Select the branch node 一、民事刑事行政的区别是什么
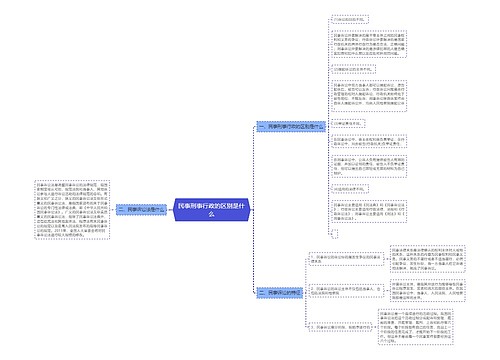500x360 pixels. (291, 127)
